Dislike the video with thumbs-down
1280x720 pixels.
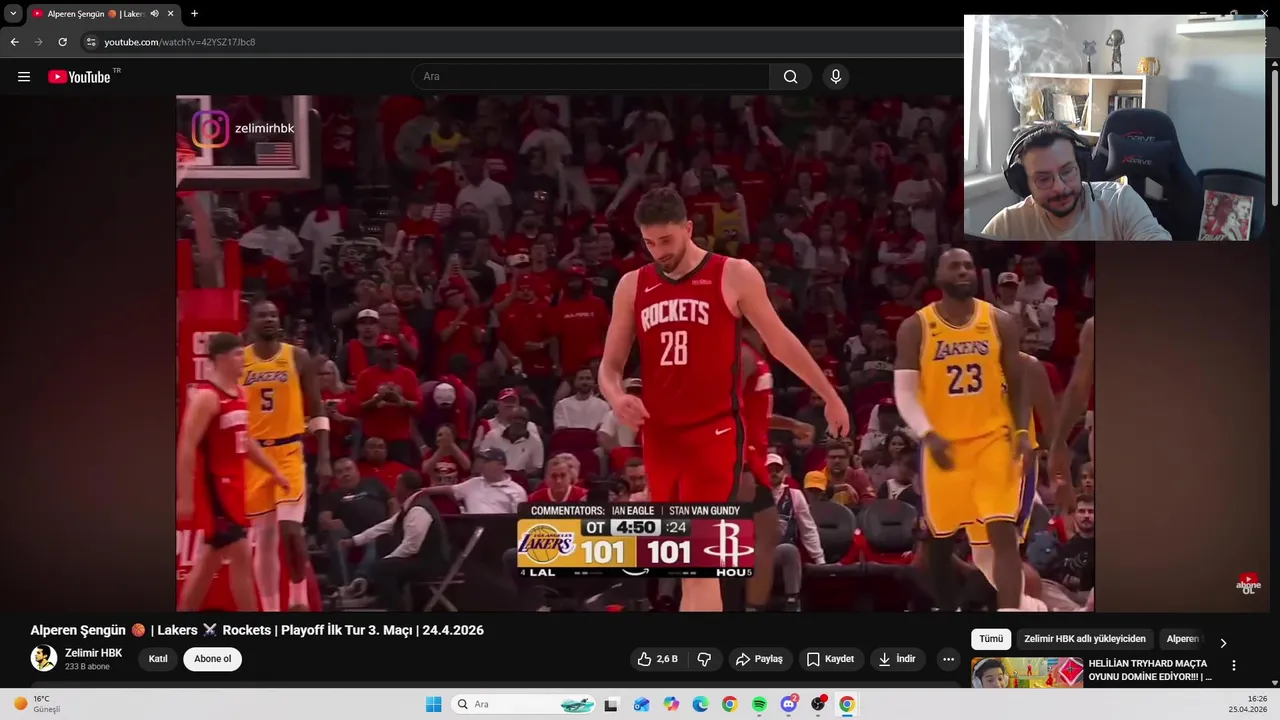click(704, 659)
